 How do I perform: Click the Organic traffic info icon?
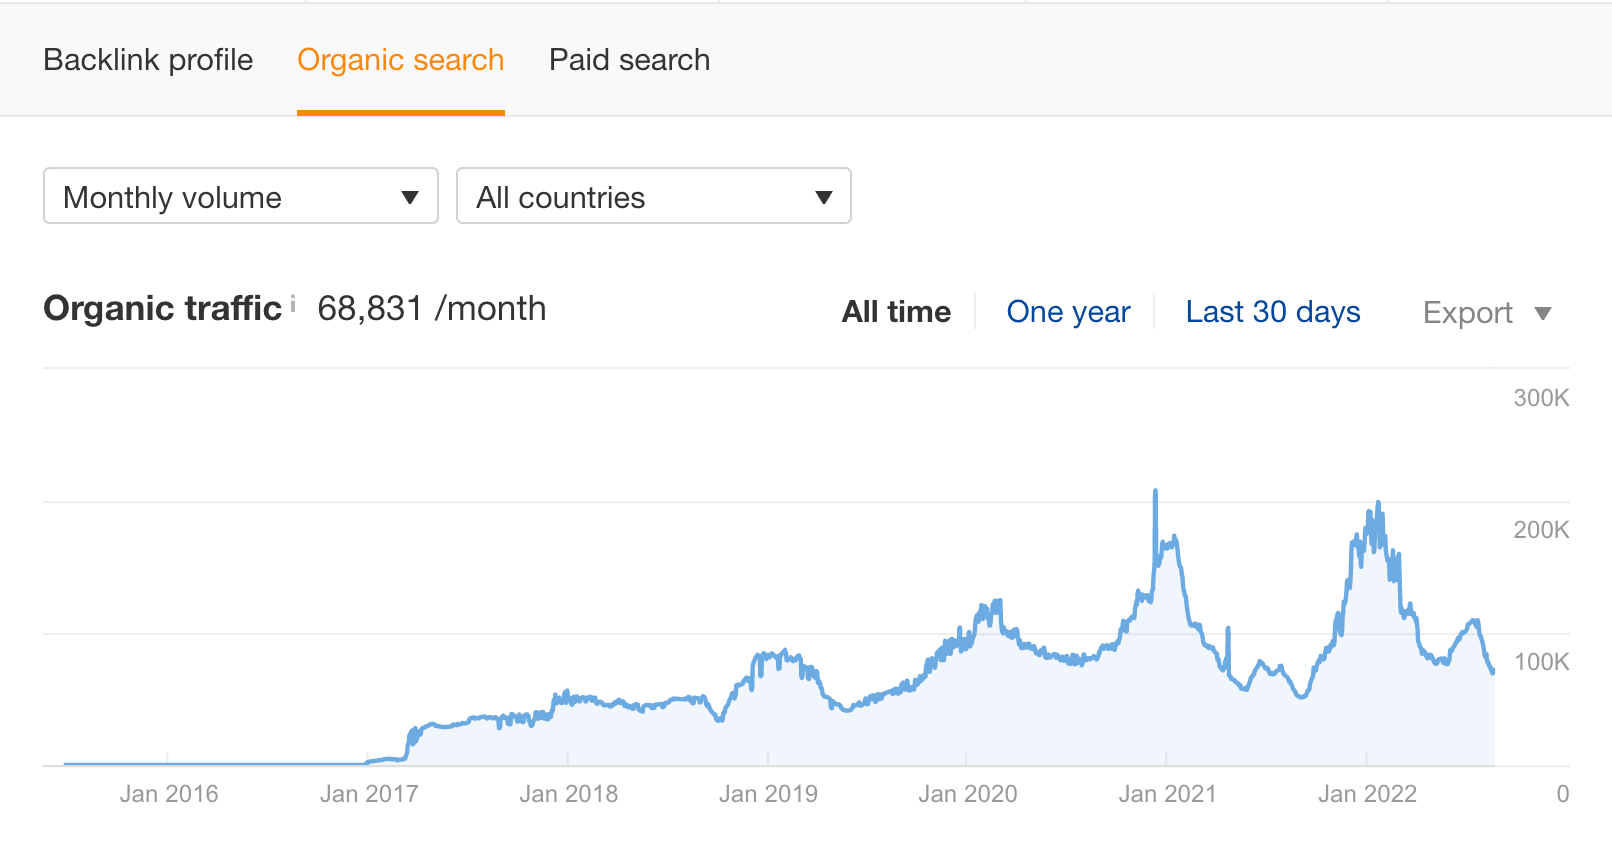293,303
